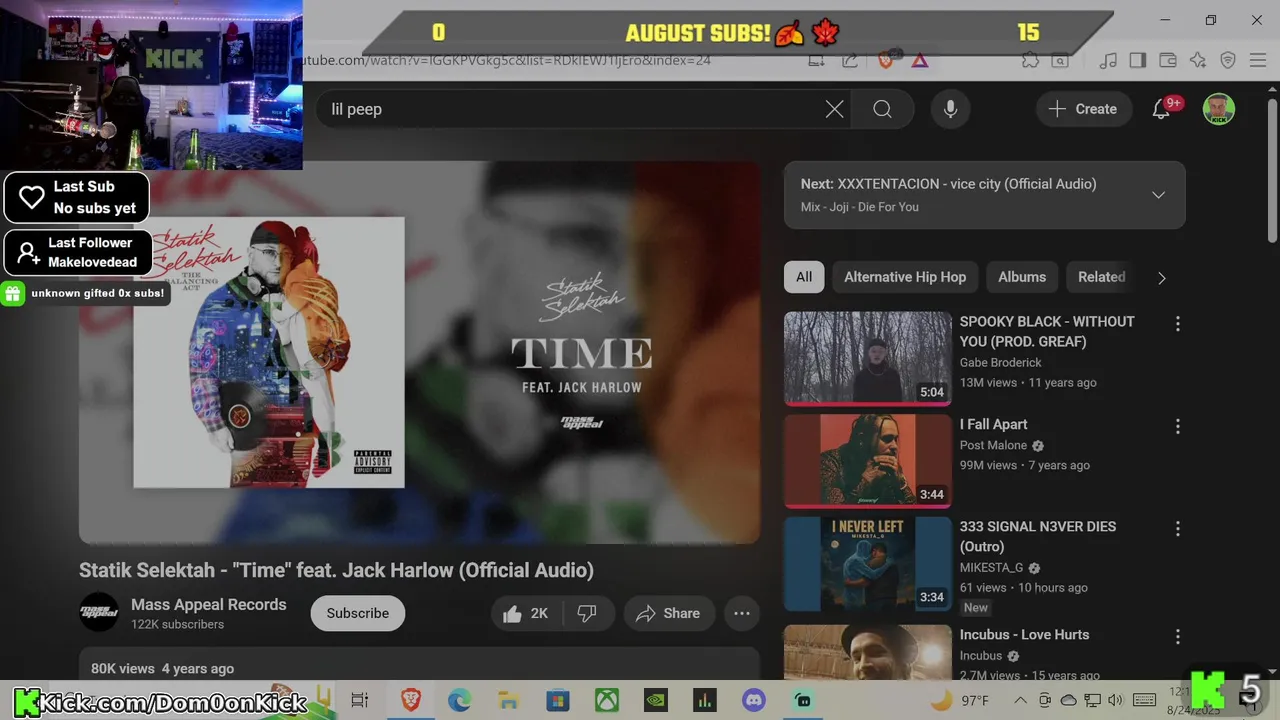Click the Share button
Viewport: 1280px width, 720px height.
coord(668,613)
